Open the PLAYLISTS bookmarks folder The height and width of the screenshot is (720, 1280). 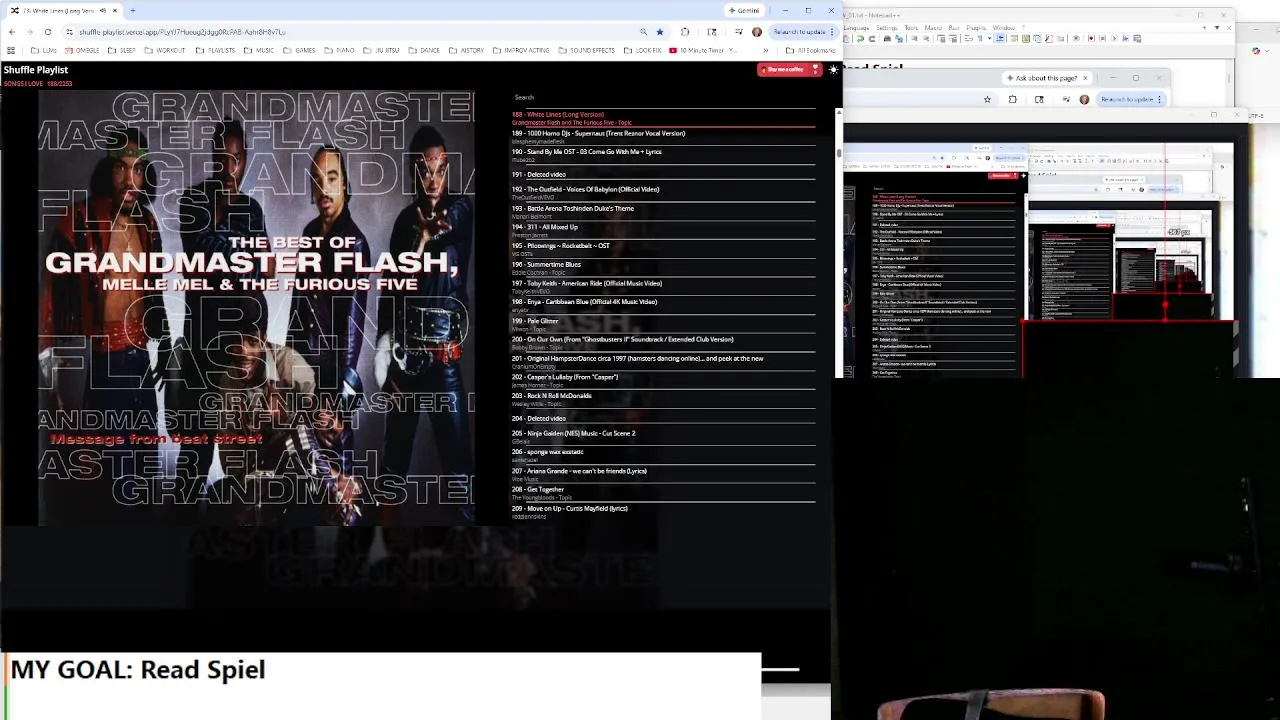click(x=215, y=50)
